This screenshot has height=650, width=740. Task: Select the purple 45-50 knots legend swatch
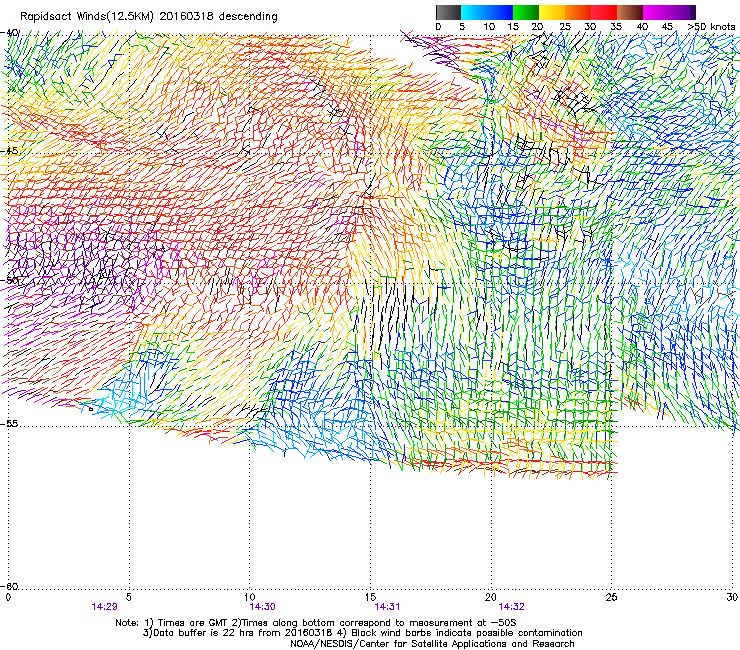click(682, 12)
